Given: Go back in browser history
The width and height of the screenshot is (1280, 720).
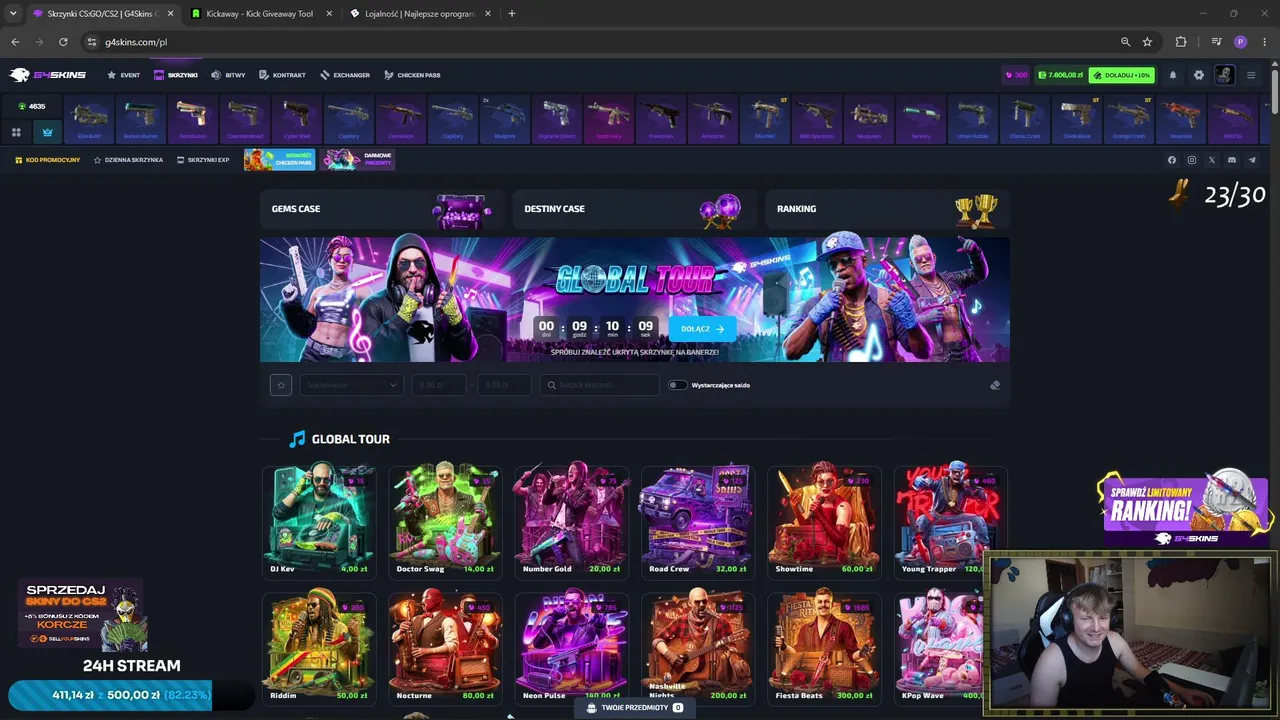Looking at the screenshot, I should [x=15, y=42].
